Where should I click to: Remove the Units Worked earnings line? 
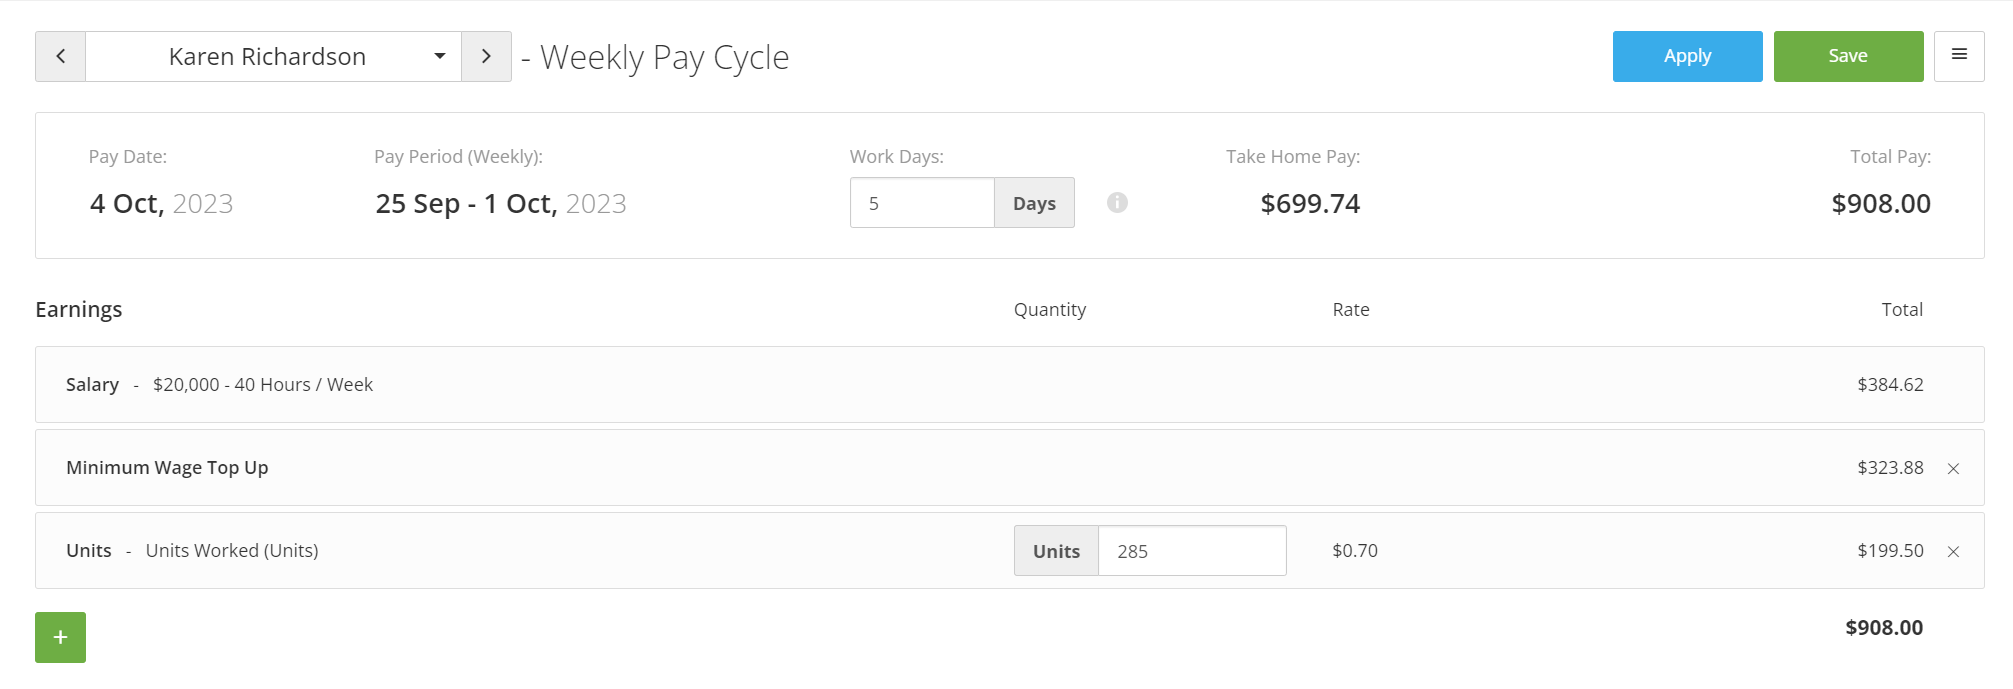(x=1953, y=551)
